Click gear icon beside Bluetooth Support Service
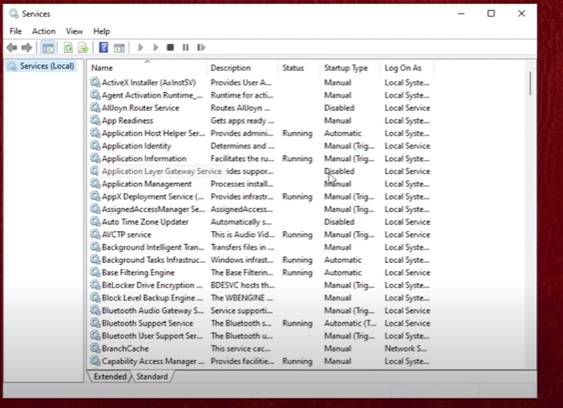The width and height of the screenshot is (563, 408). tap(95, 323)
